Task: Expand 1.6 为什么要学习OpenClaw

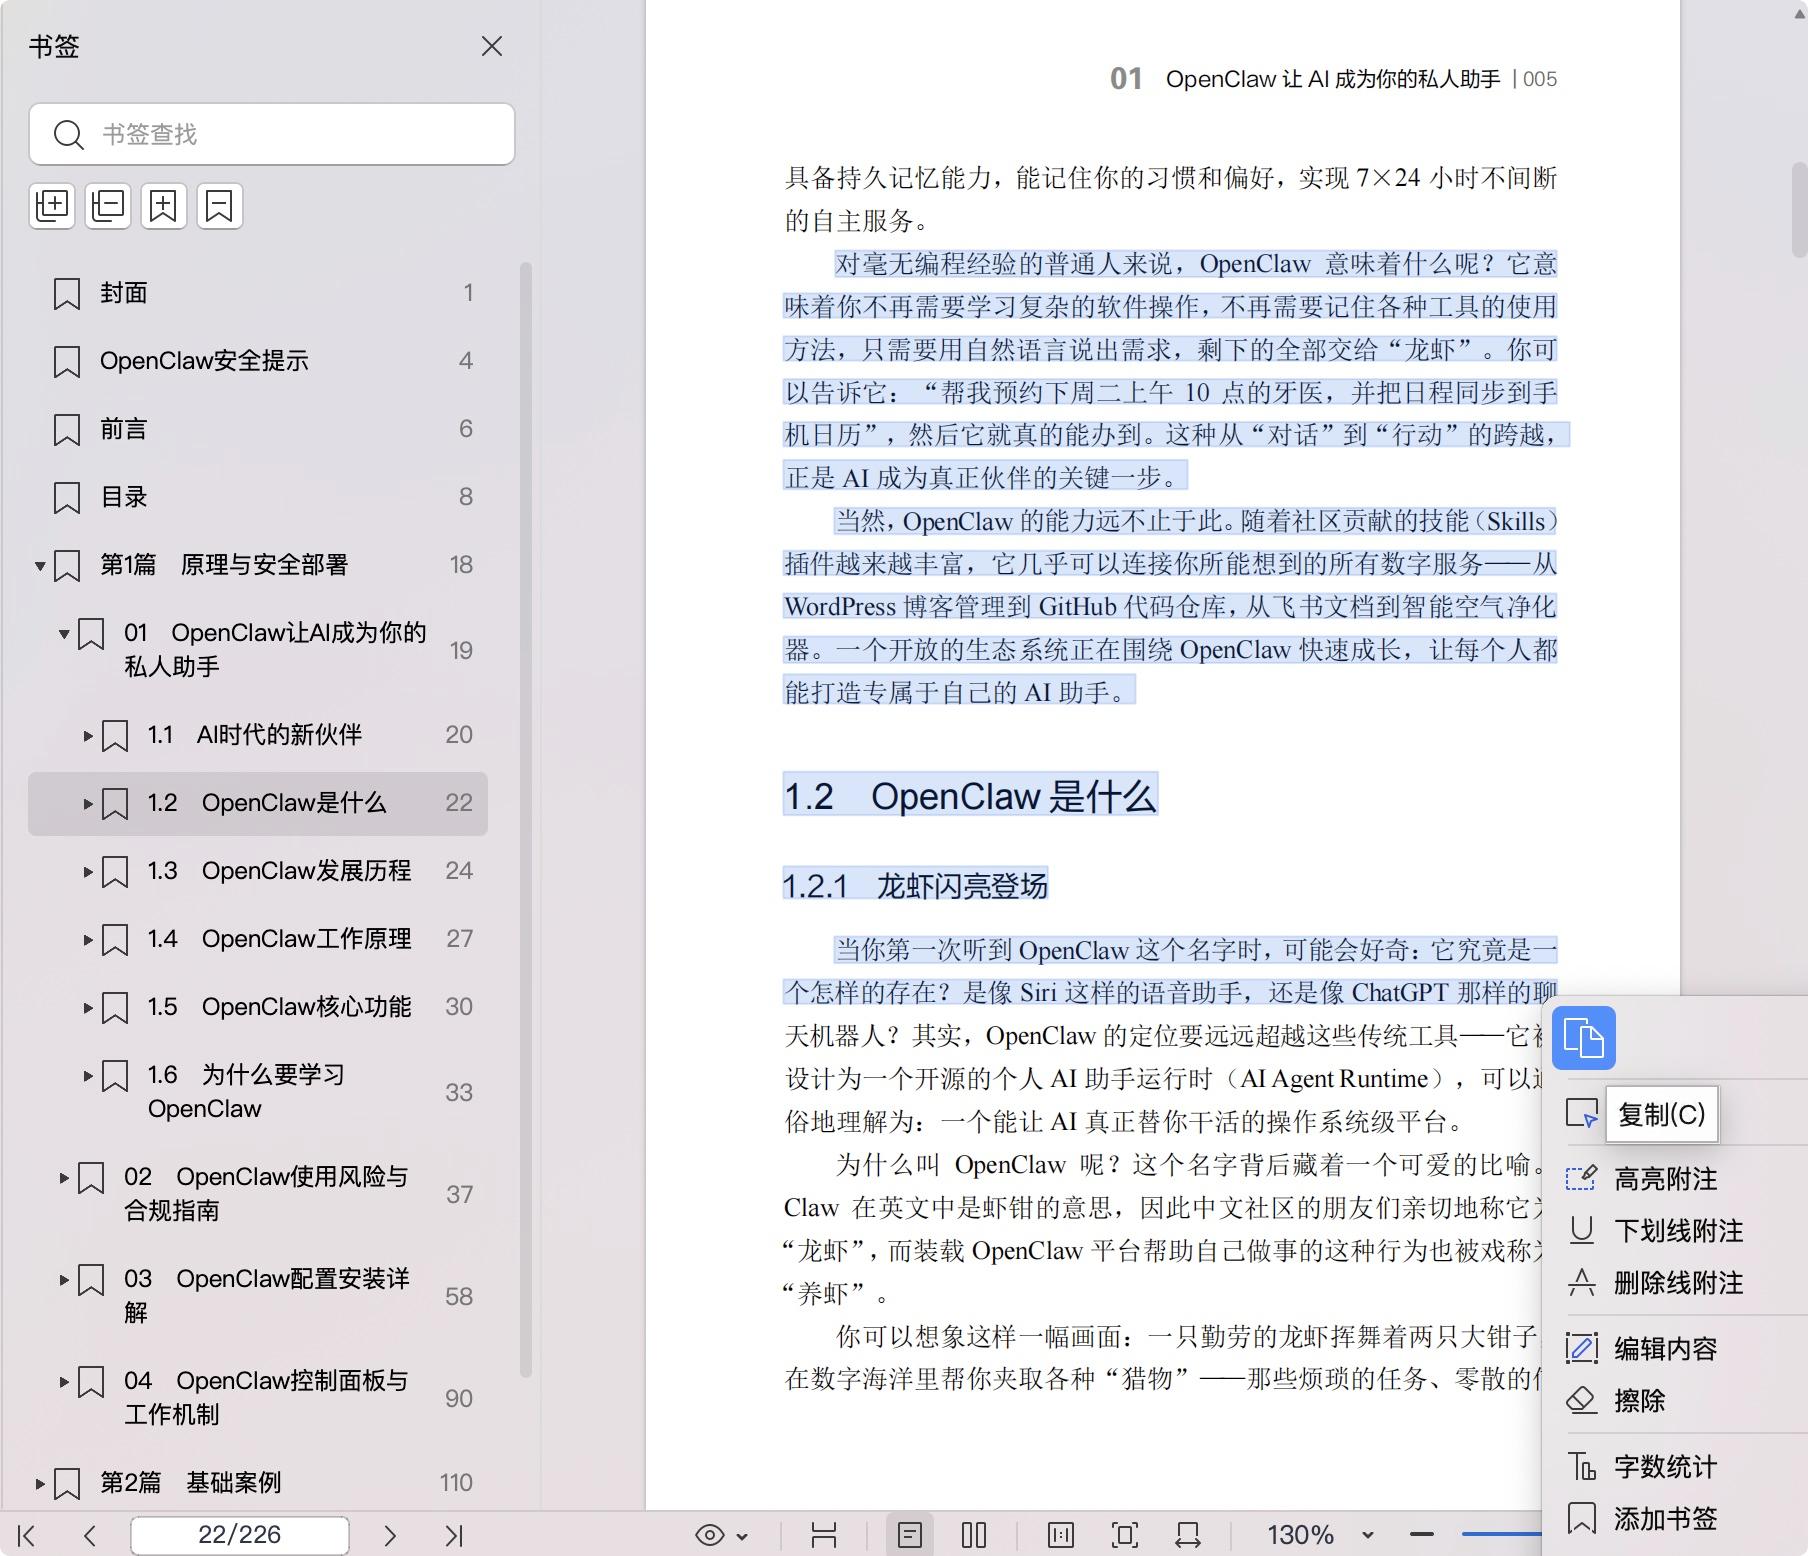Action: 88,1076
